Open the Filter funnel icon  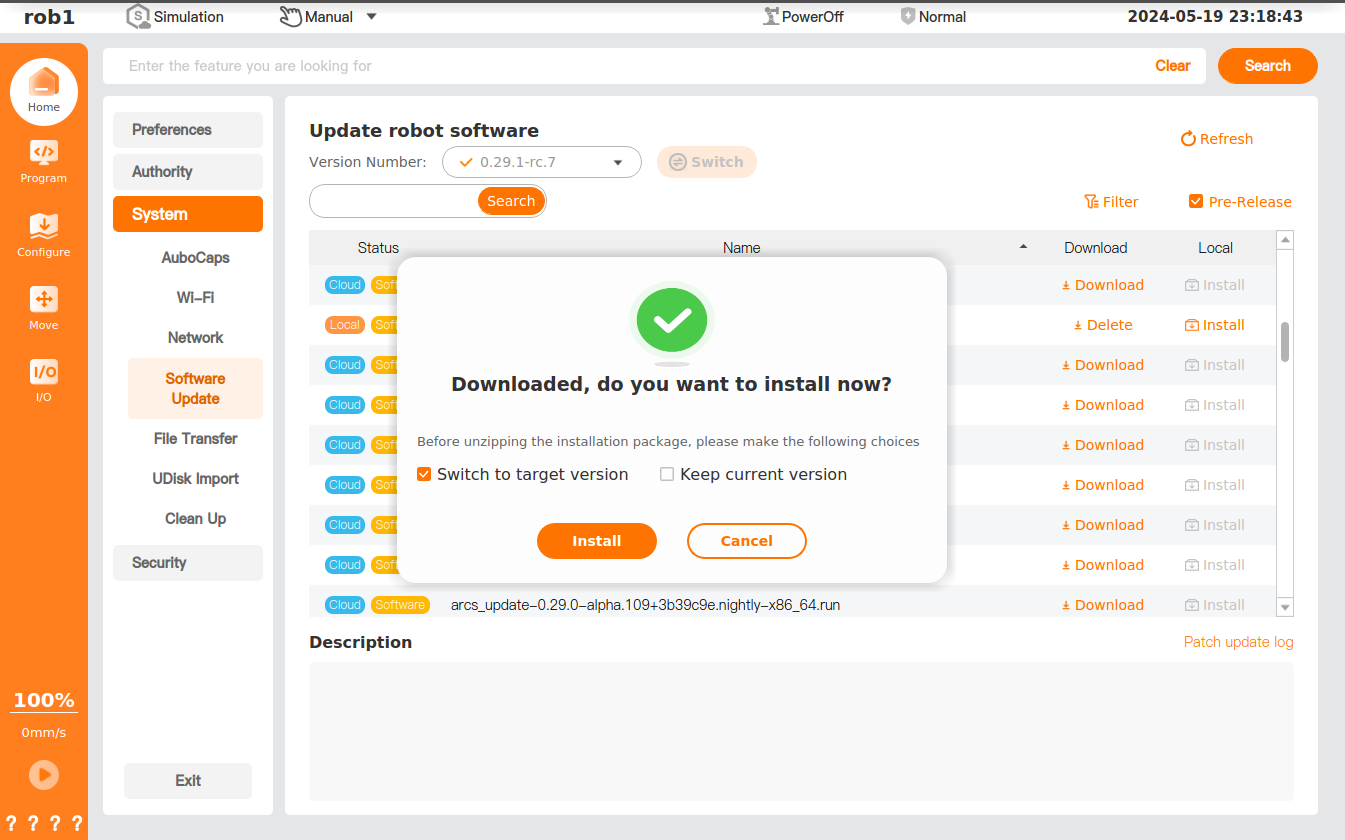click(x=1091, y=202)
